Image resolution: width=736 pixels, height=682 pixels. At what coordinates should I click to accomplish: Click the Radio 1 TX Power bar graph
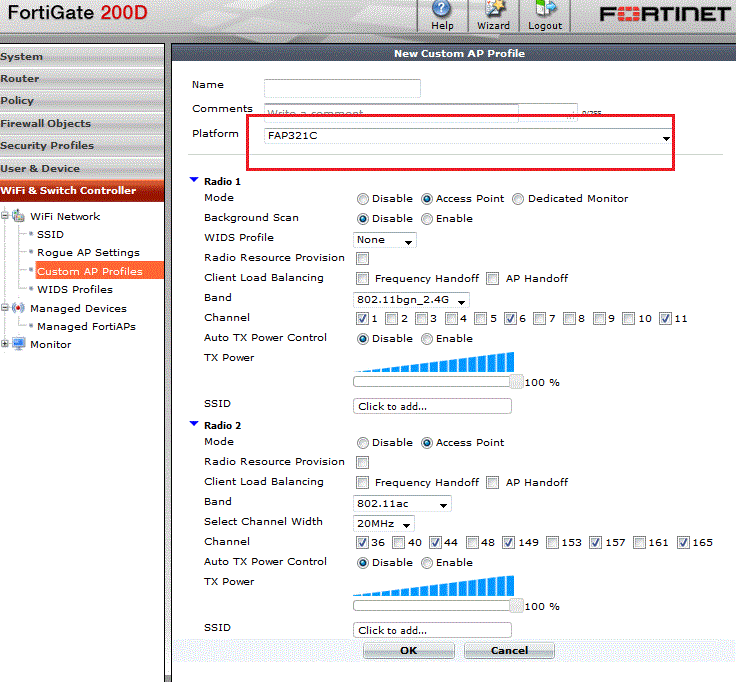pos(434,362)
